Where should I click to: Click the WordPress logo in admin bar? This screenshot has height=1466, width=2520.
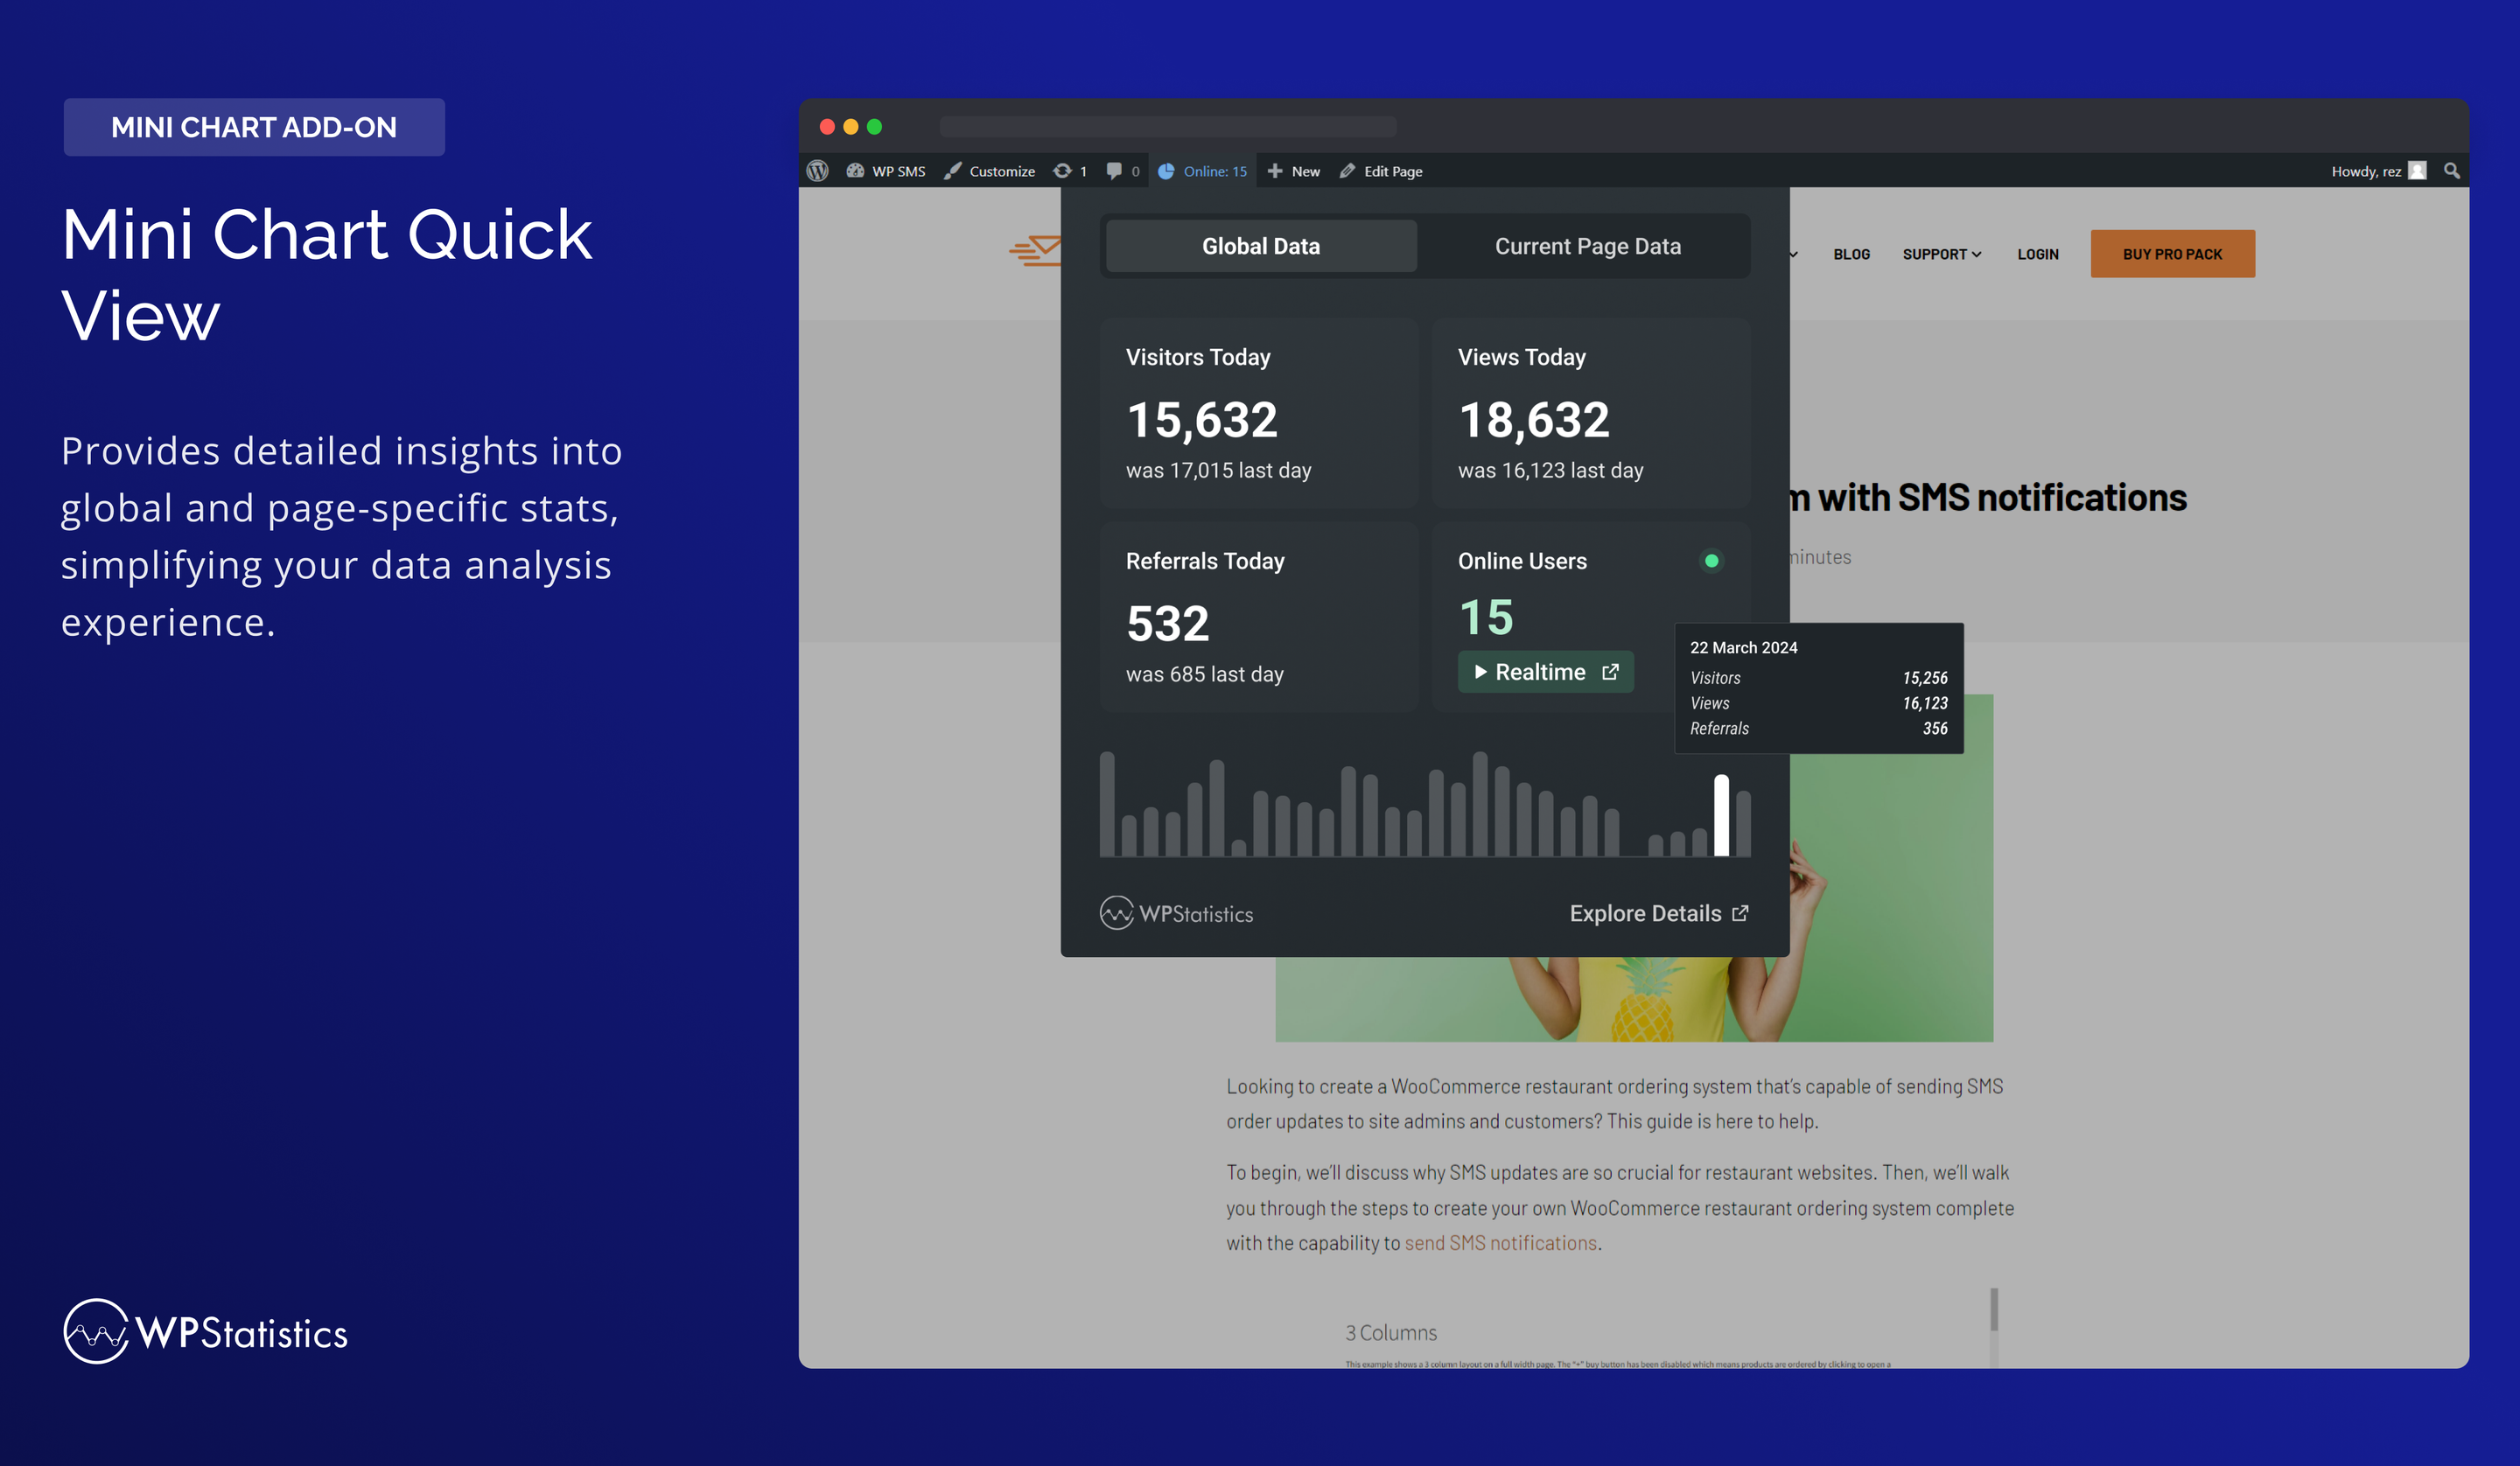click(x=817, y=171)
